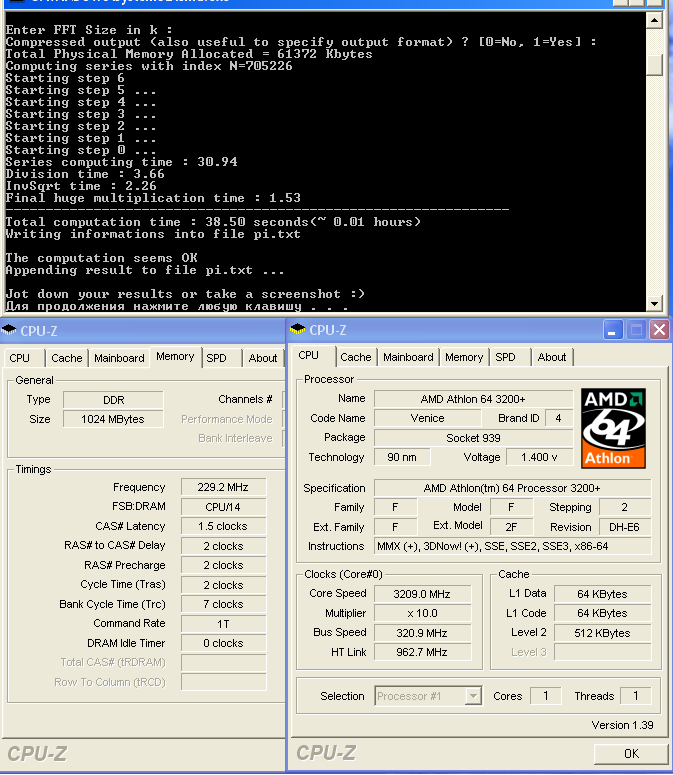Click Cores value 1

pos(546,696)
